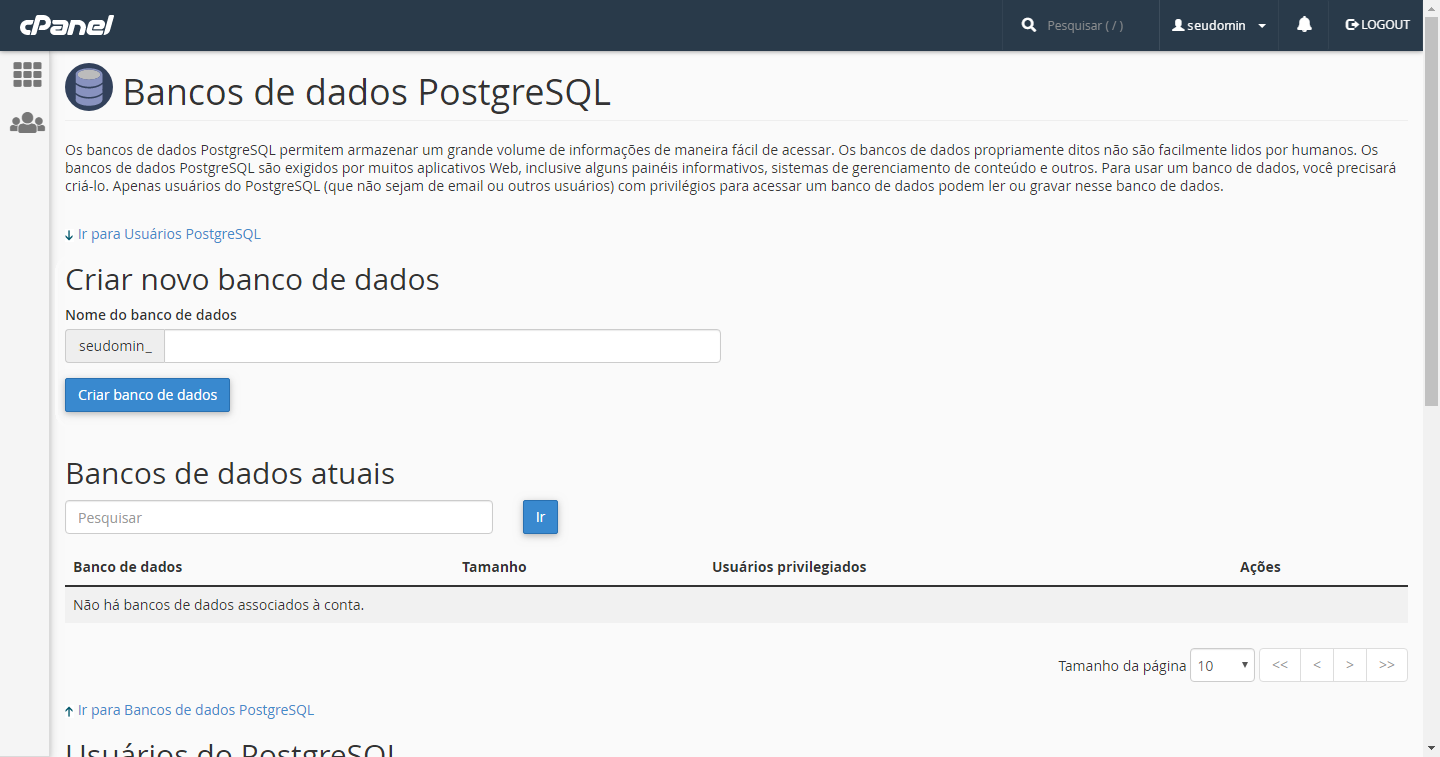Click 'Criar novo banco de dados' heading

(x=252, y=279)
